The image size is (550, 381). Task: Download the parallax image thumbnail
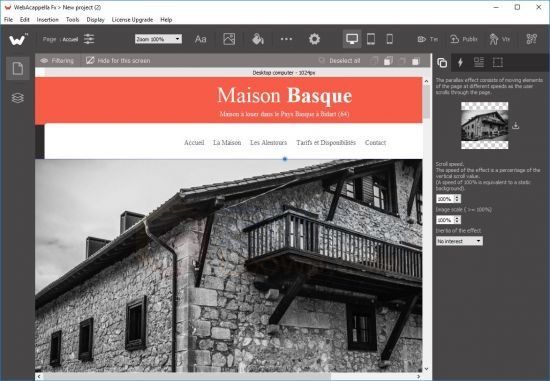515,125
